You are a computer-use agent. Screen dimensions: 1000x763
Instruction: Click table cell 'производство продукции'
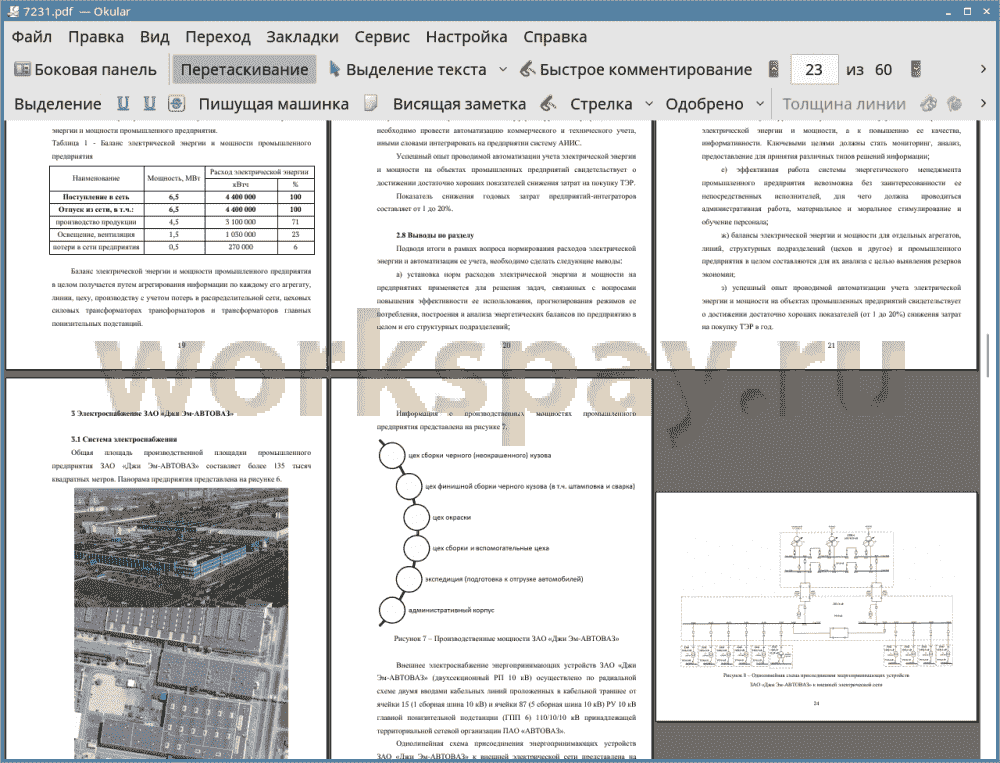click(96, 222)
